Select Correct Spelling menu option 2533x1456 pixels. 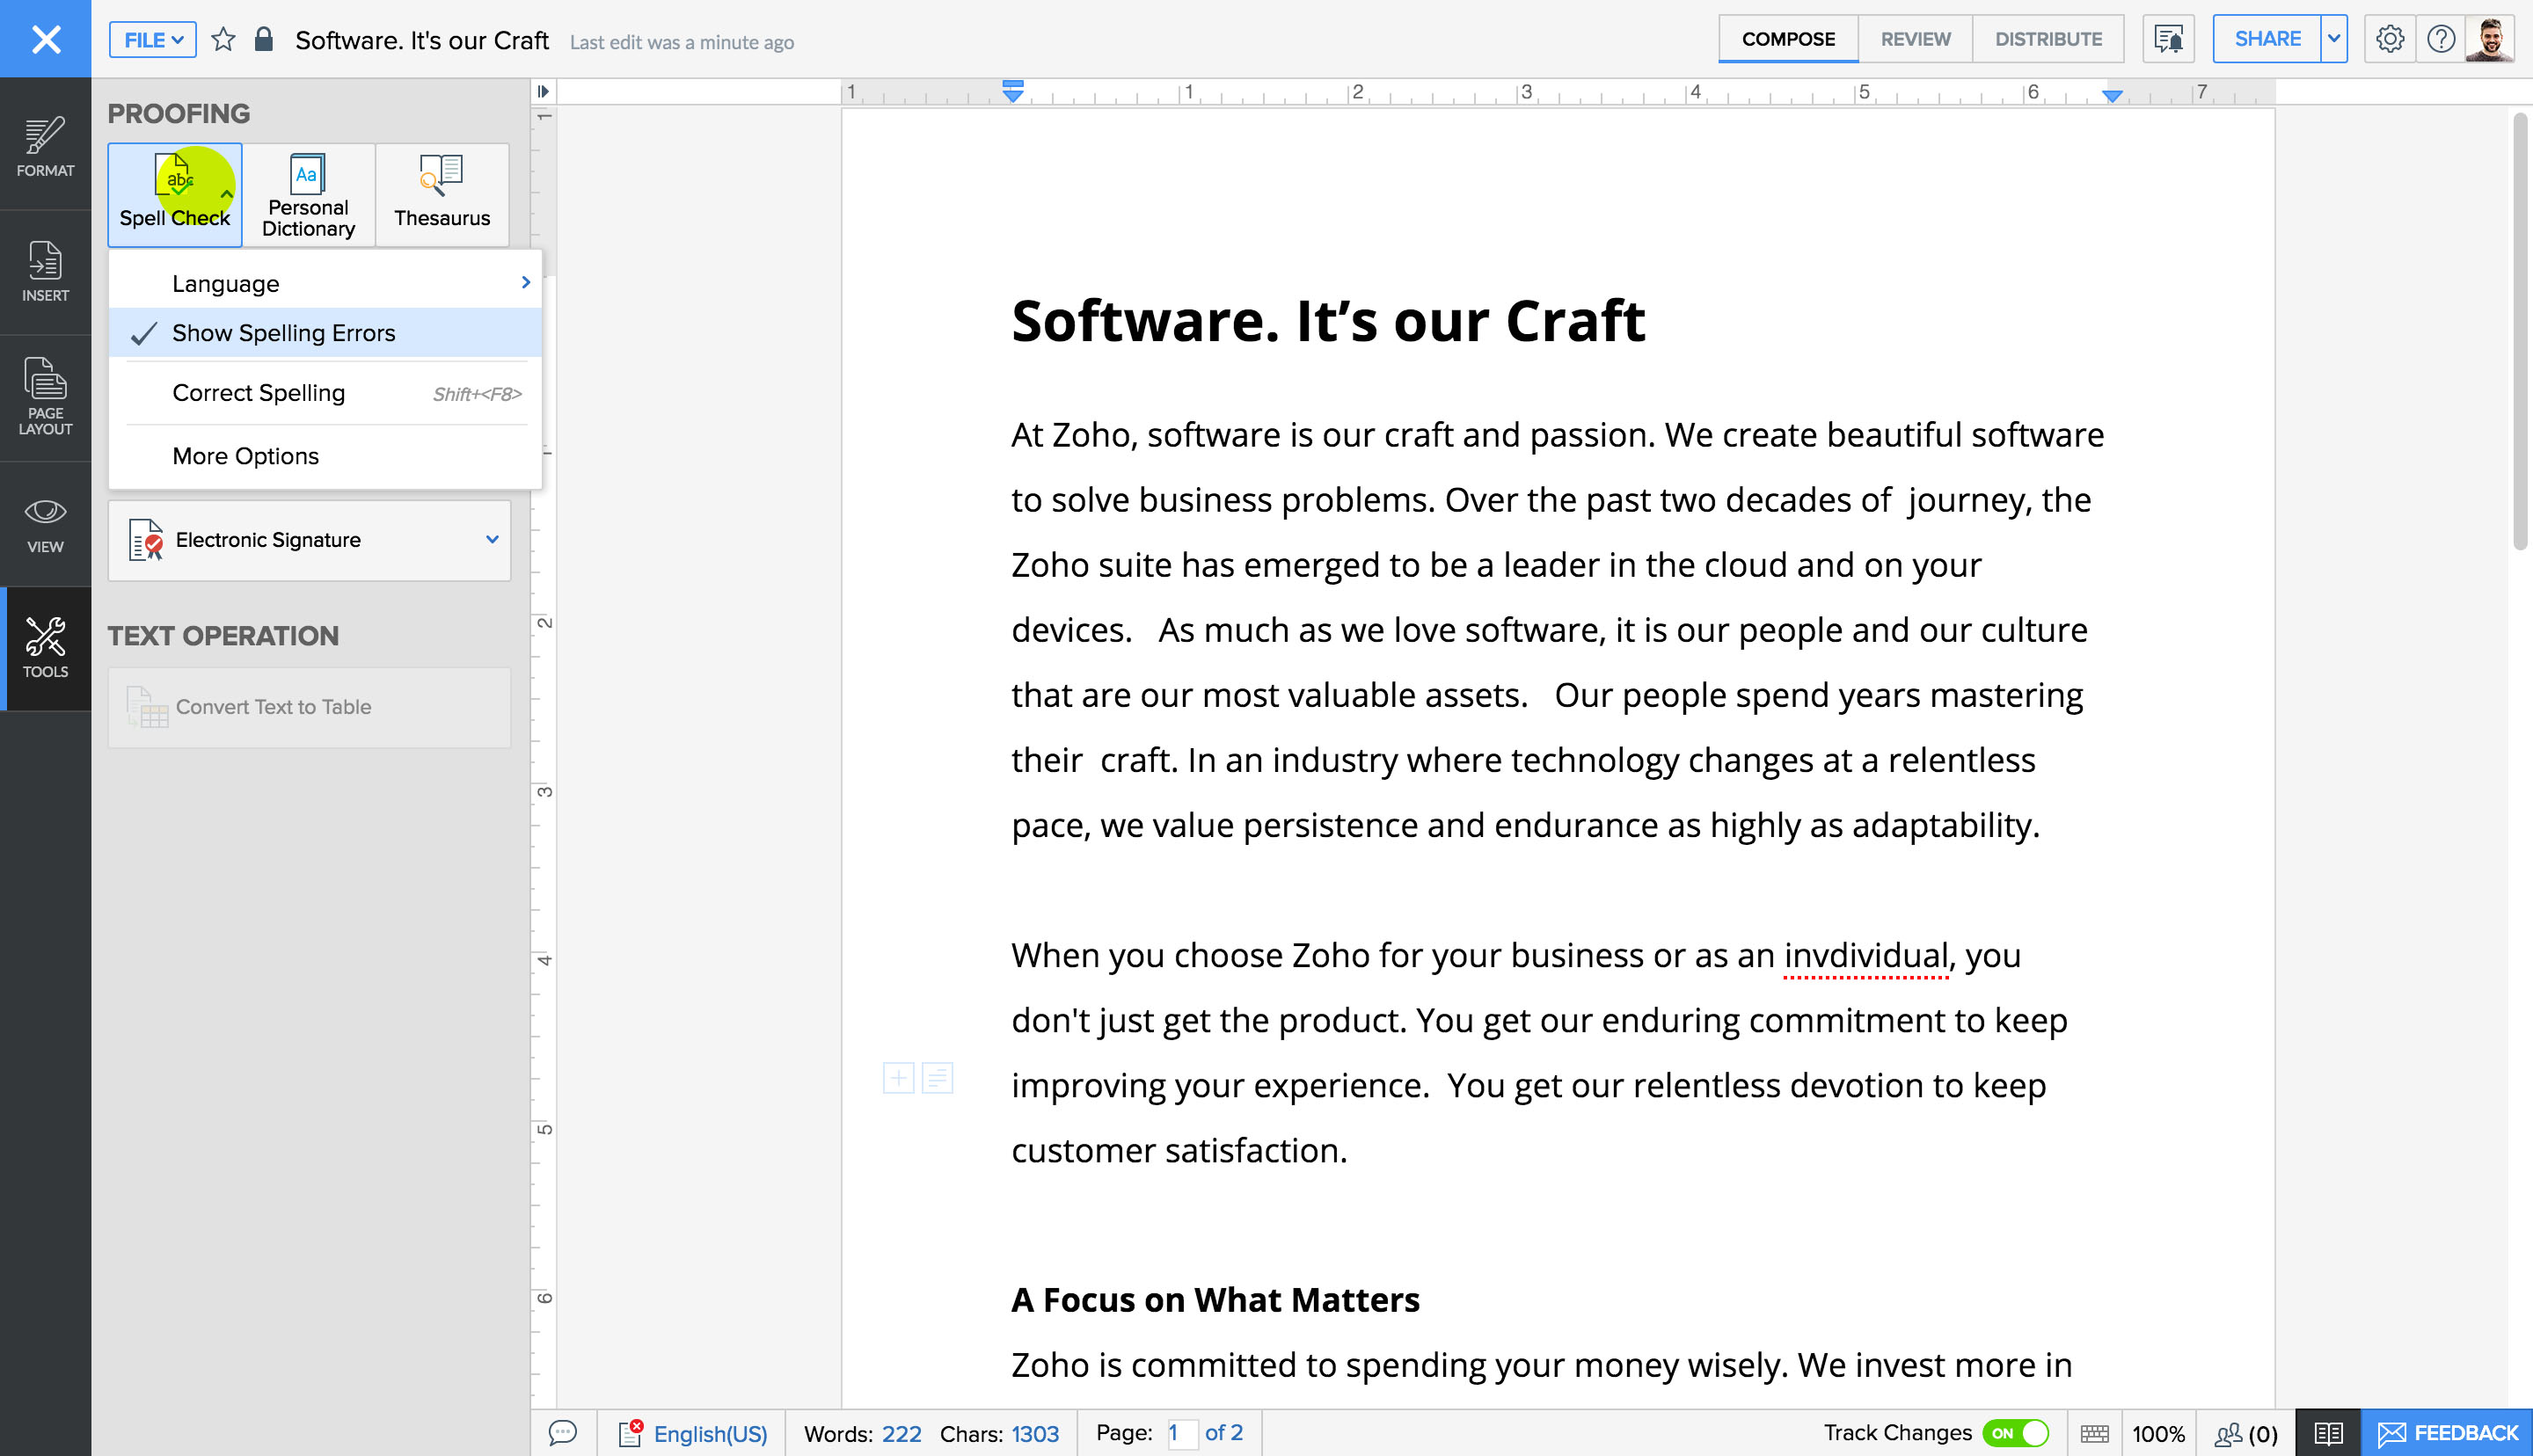click(x=258, y=391)
